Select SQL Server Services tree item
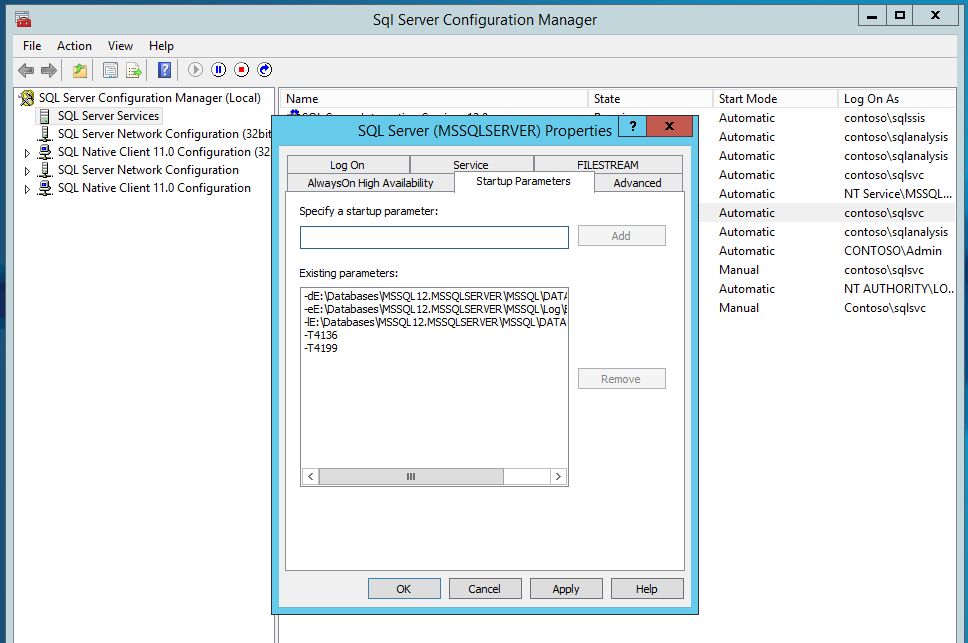 (109, 116)
